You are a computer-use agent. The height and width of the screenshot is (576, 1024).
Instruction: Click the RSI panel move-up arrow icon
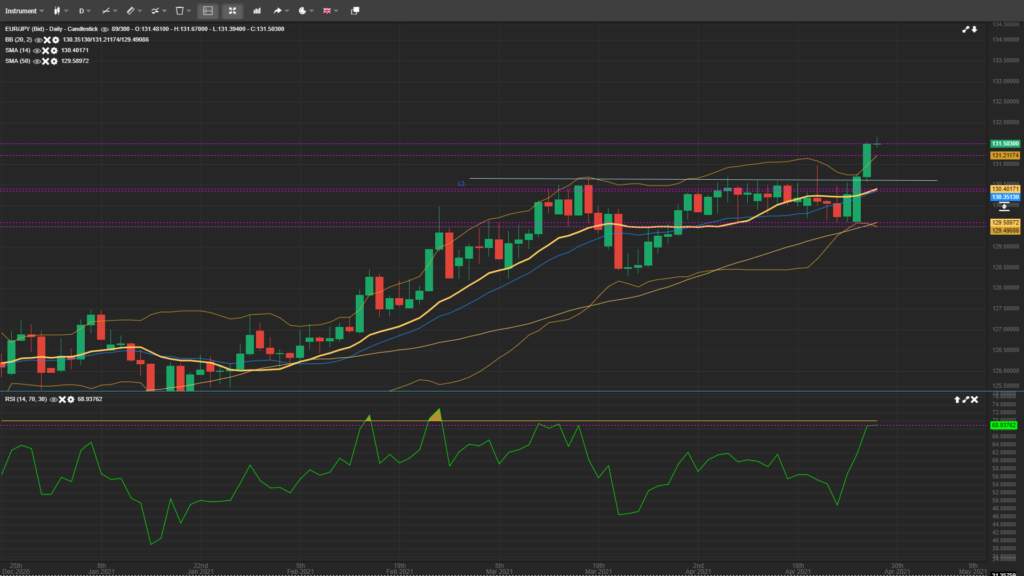click(957, 399)
